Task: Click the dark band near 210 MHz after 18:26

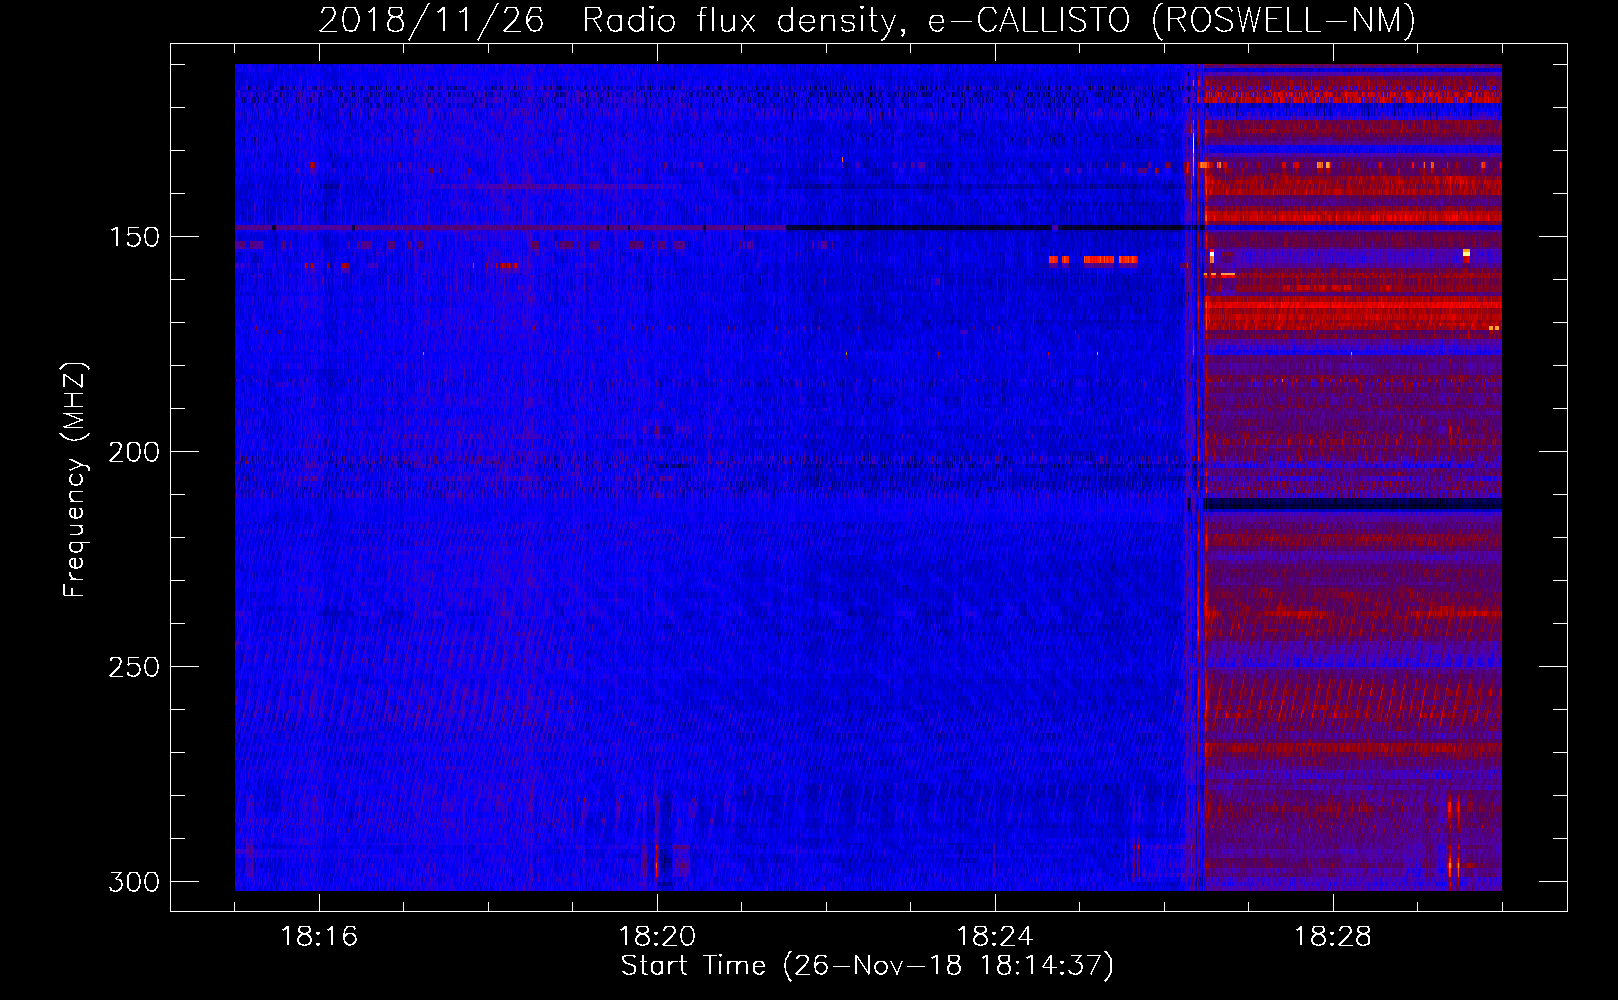Action: click(x=1352, y=505)
